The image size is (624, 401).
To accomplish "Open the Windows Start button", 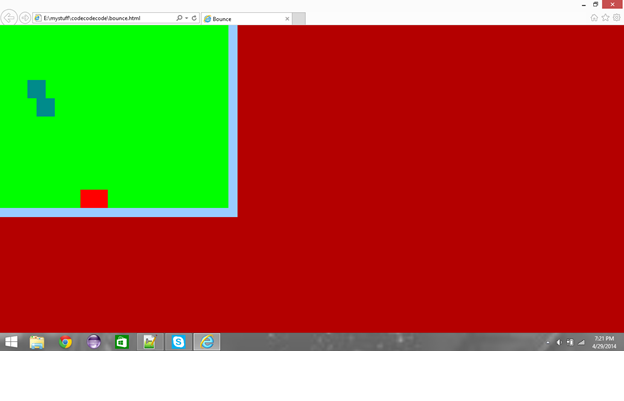I will (x=11, y=342).
